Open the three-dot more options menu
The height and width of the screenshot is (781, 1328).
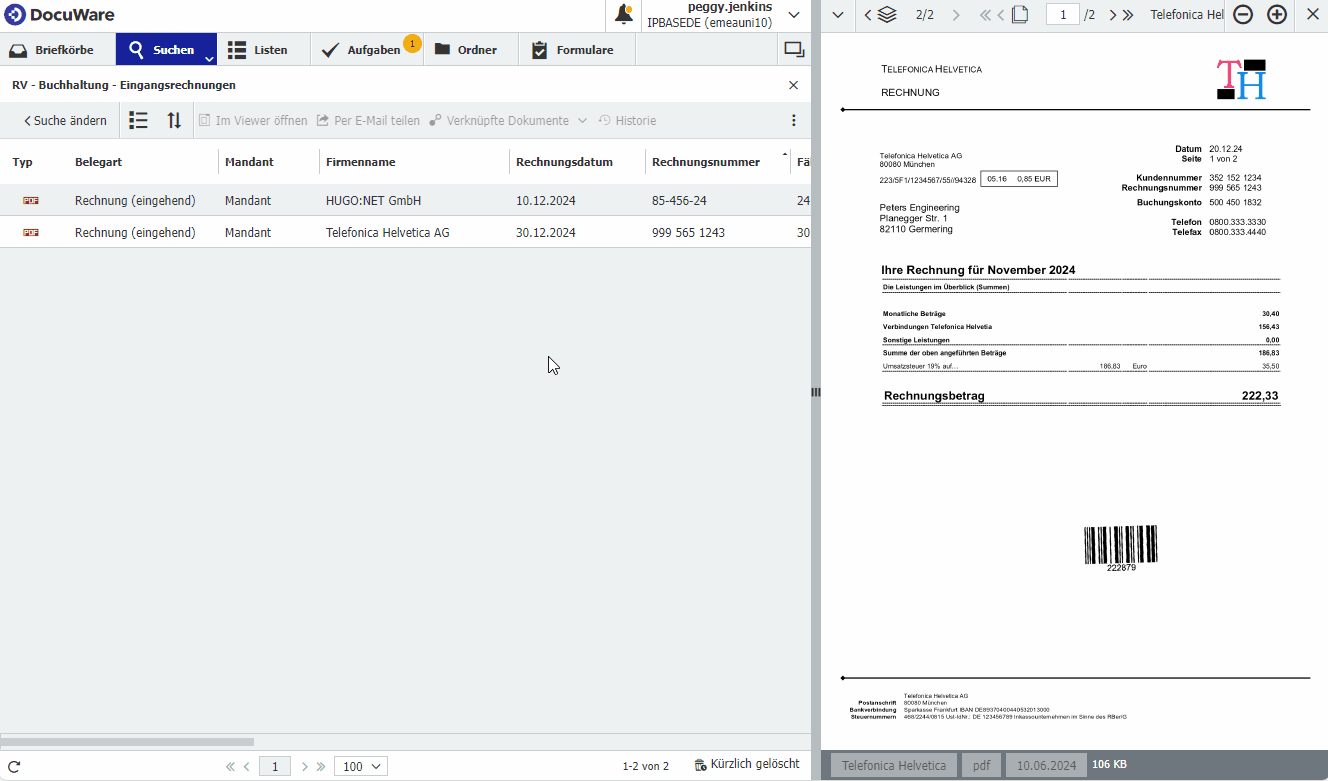tap(794, 121)
